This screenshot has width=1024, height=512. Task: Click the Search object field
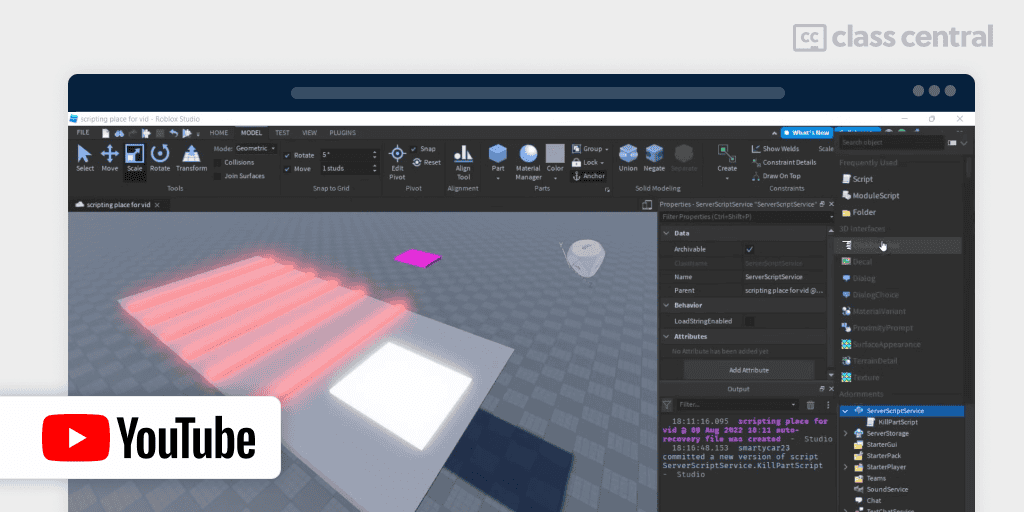(891, 142)
